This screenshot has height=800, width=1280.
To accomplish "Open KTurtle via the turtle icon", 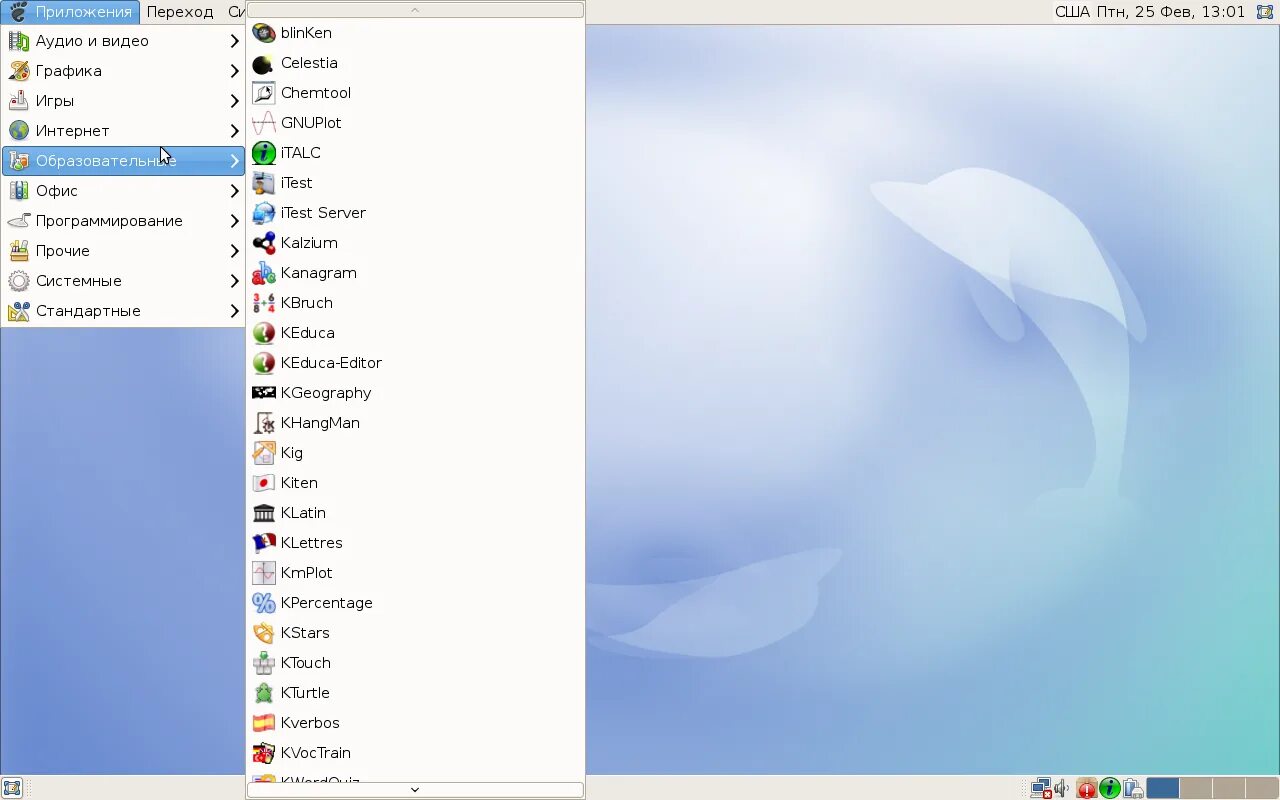I will click(x=264, y=693).
